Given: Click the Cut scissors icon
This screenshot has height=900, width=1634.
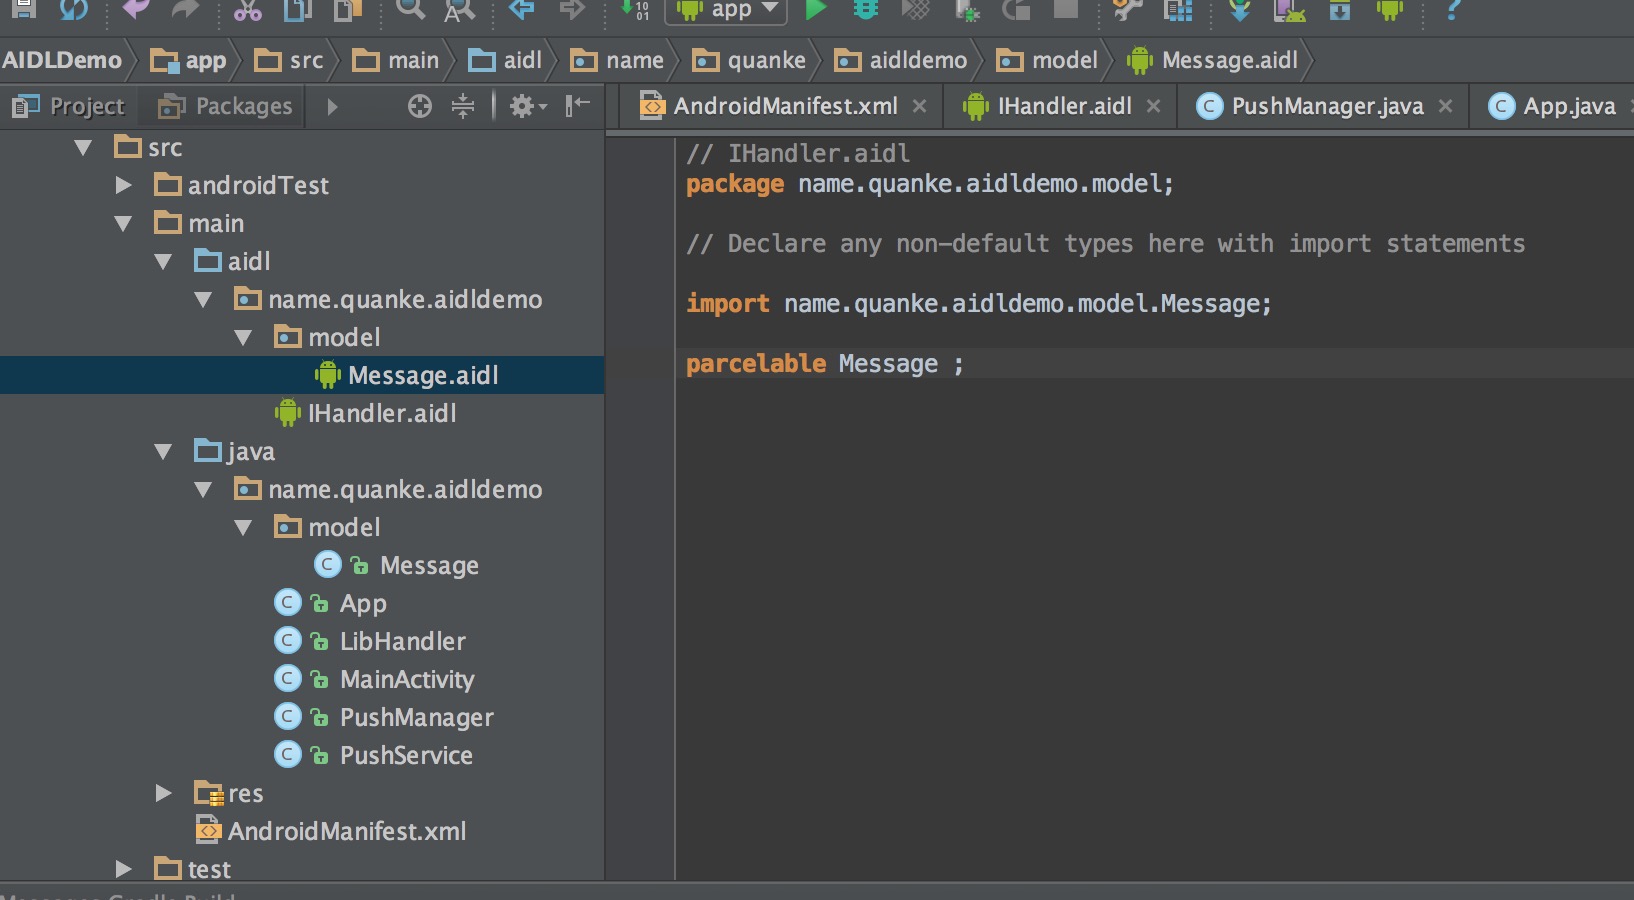Looking at the screenshot, I should [247, 10].
